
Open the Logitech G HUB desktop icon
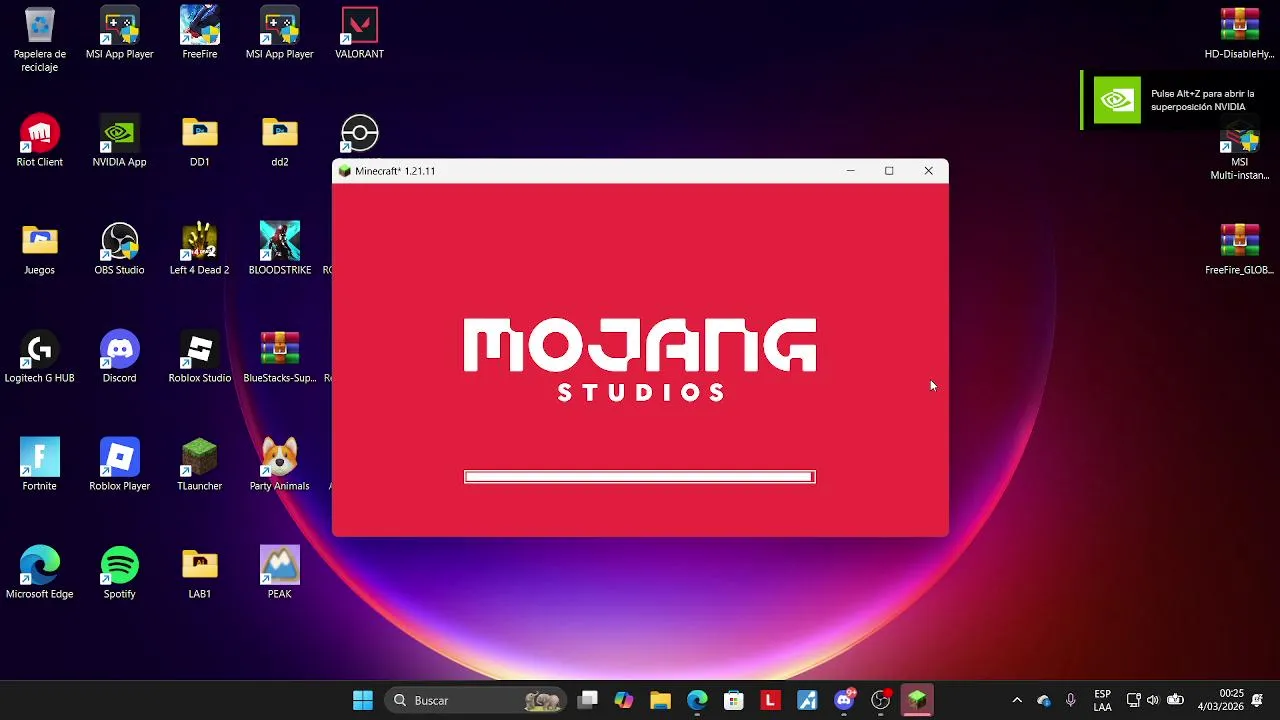click(x=40, y=357)
